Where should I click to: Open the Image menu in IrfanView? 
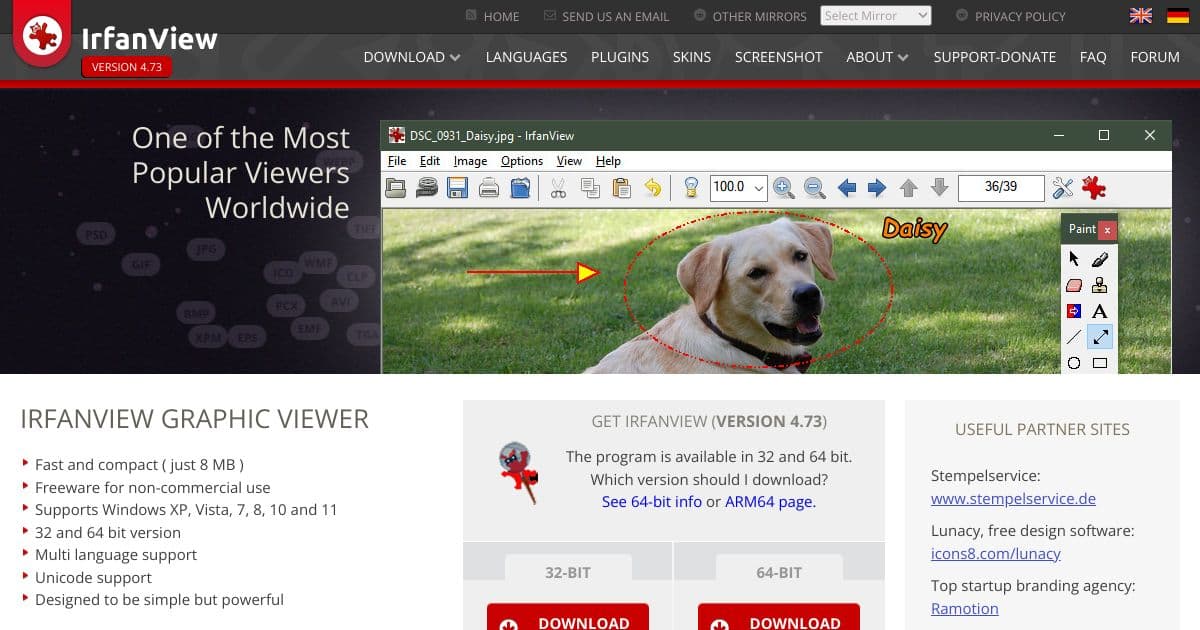point(470,160)
